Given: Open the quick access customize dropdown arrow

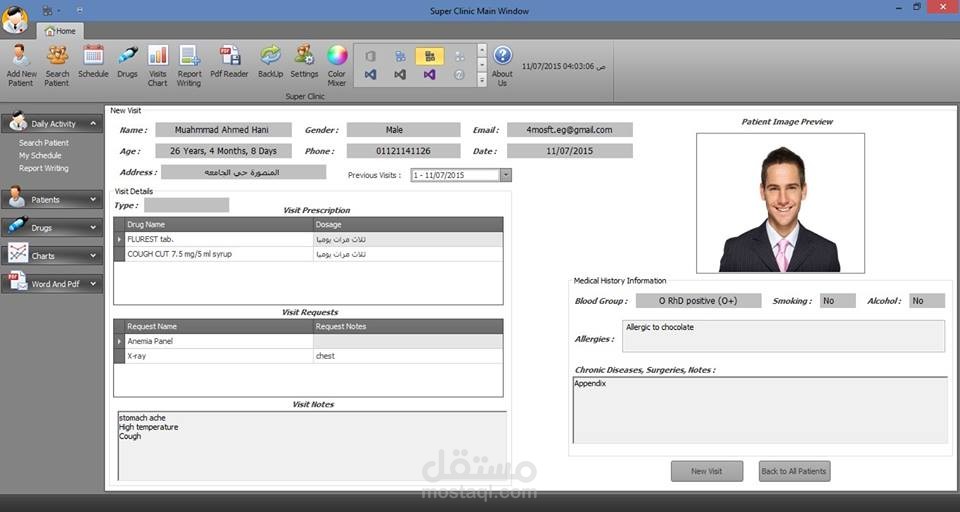Looking at the screenshot, I should click(x=80, y=10).
